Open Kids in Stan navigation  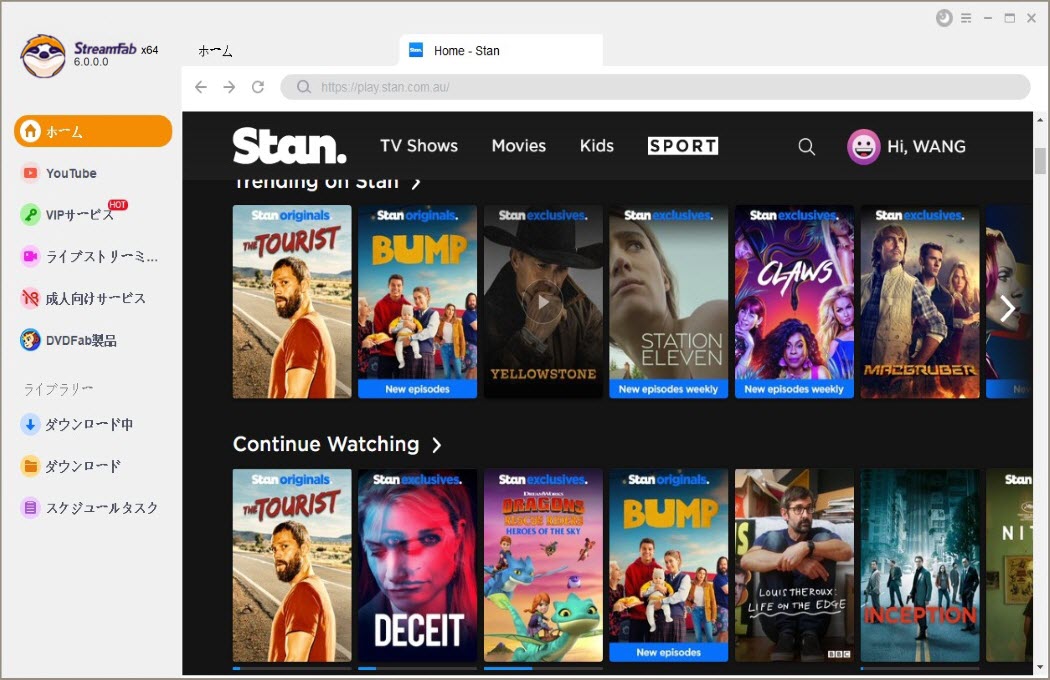597,145
